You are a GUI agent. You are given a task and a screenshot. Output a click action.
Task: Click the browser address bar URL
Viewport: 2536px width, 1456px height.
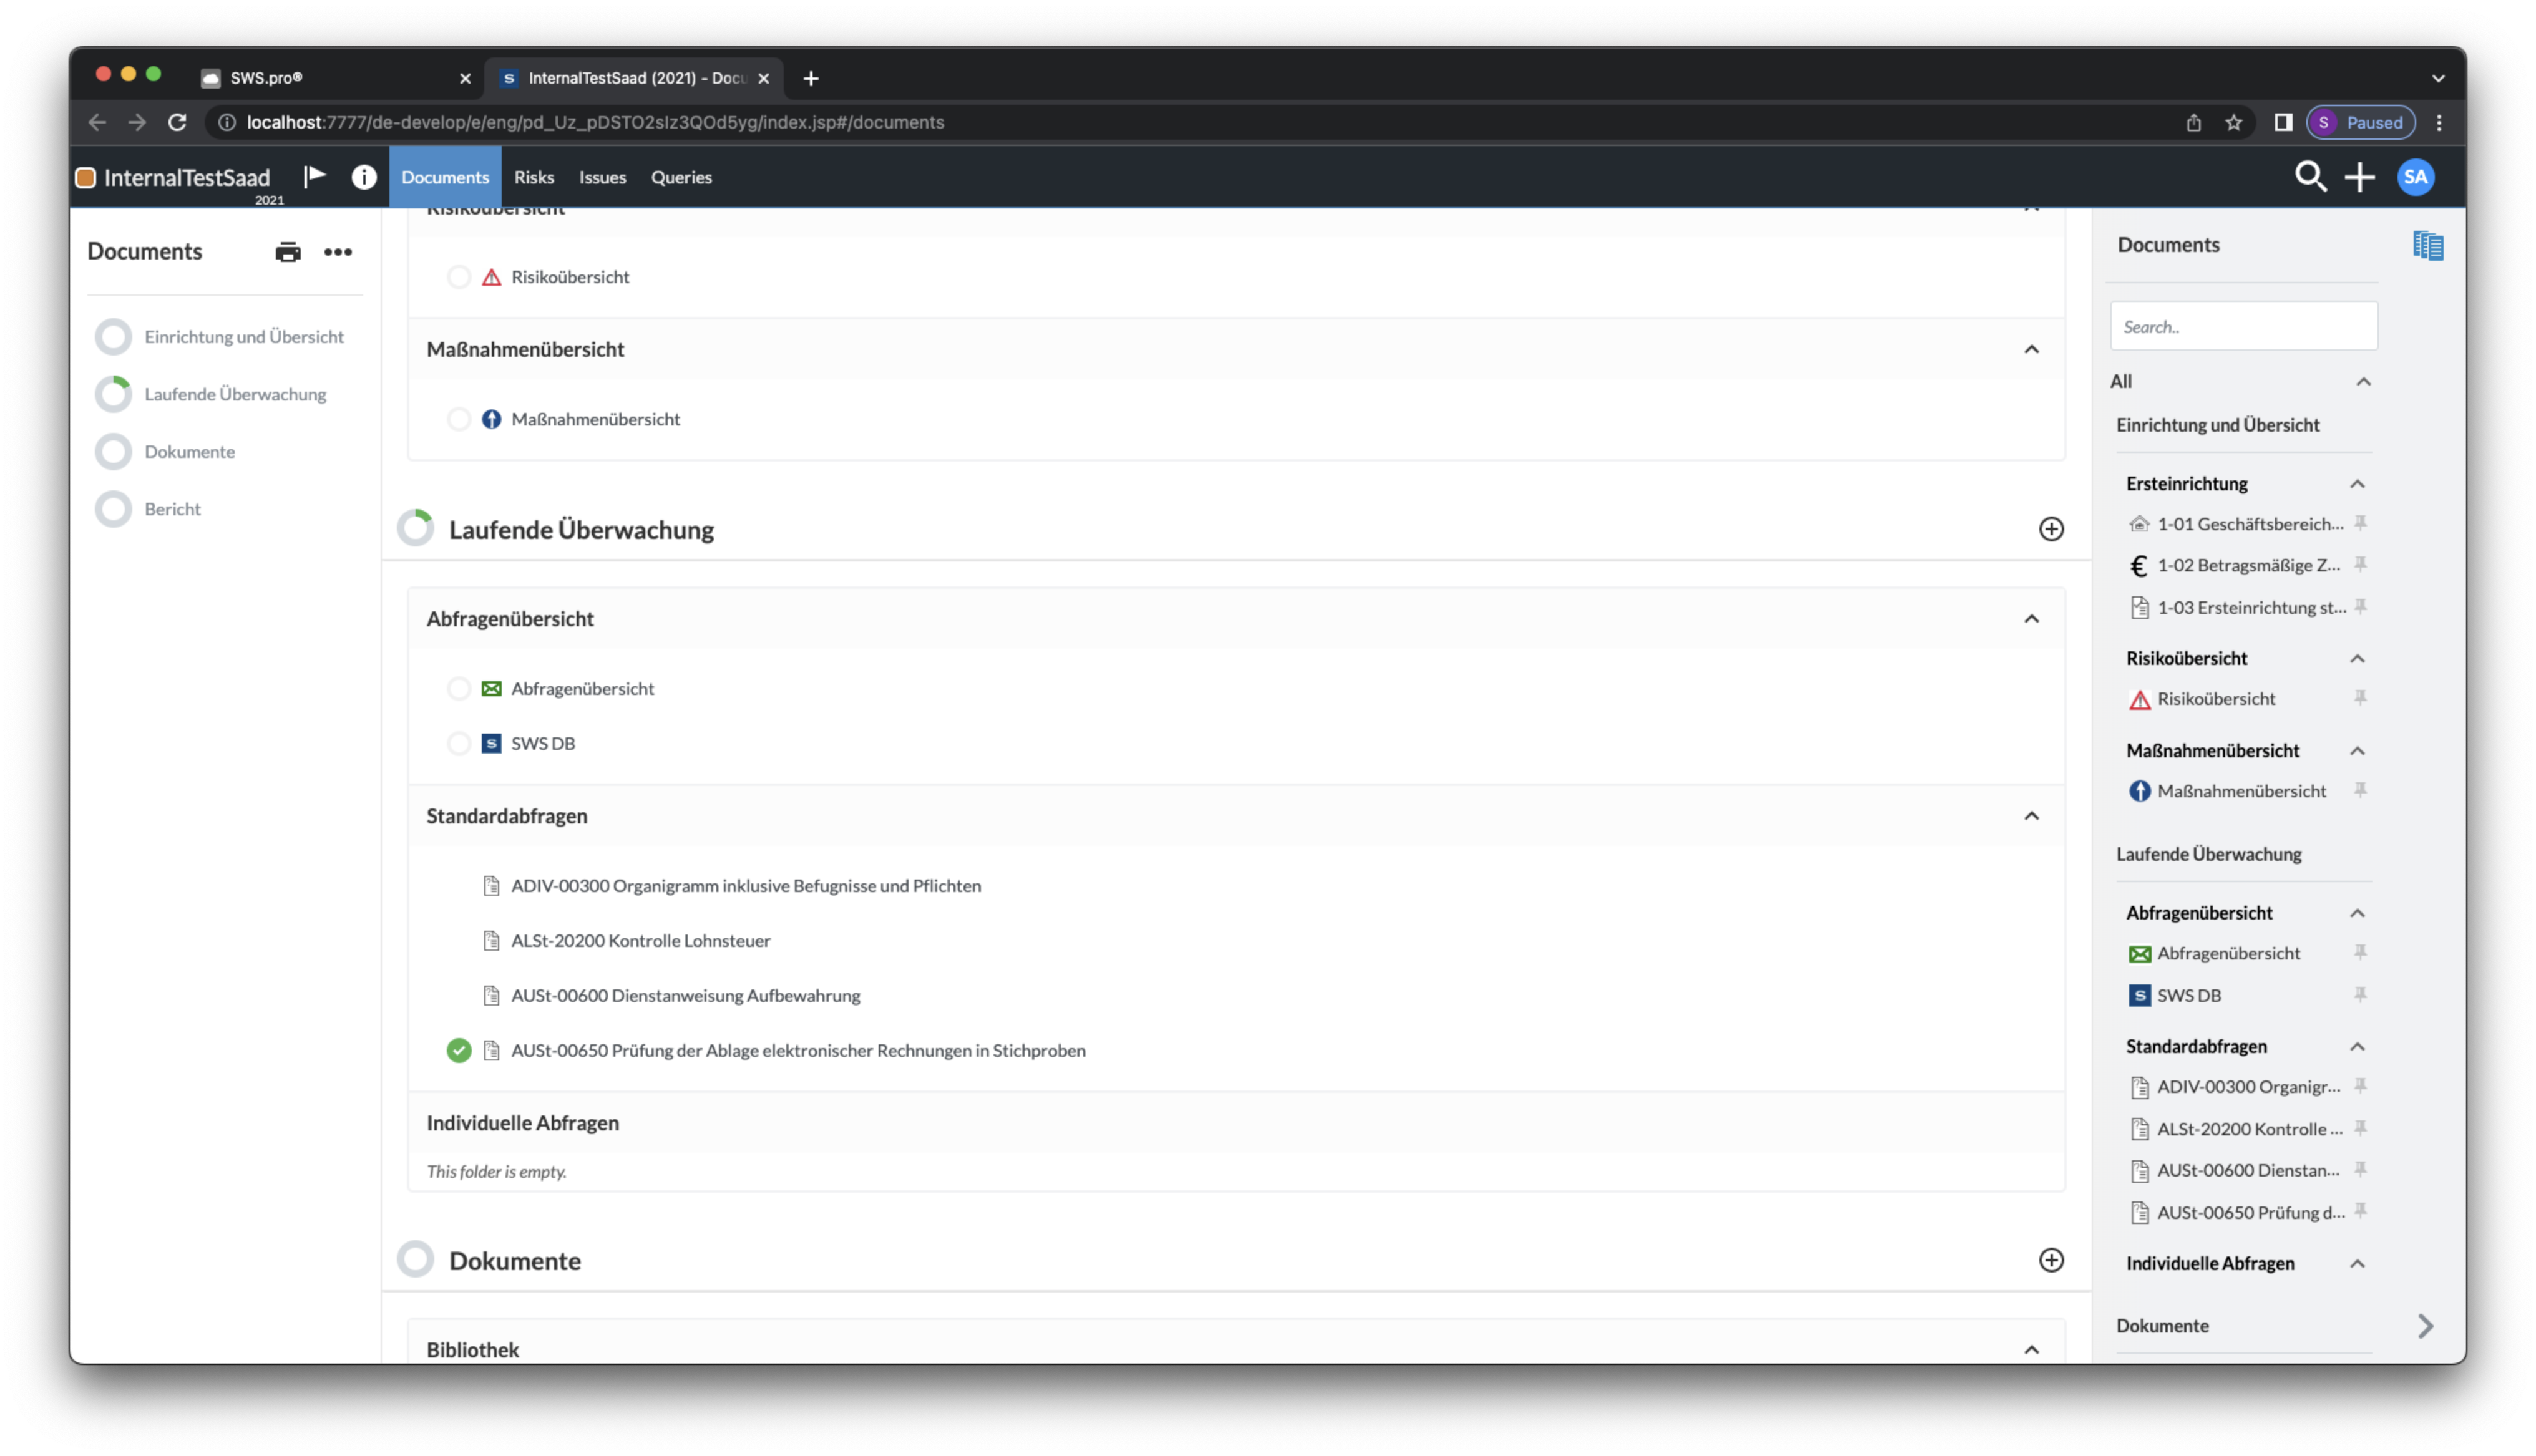595,122
